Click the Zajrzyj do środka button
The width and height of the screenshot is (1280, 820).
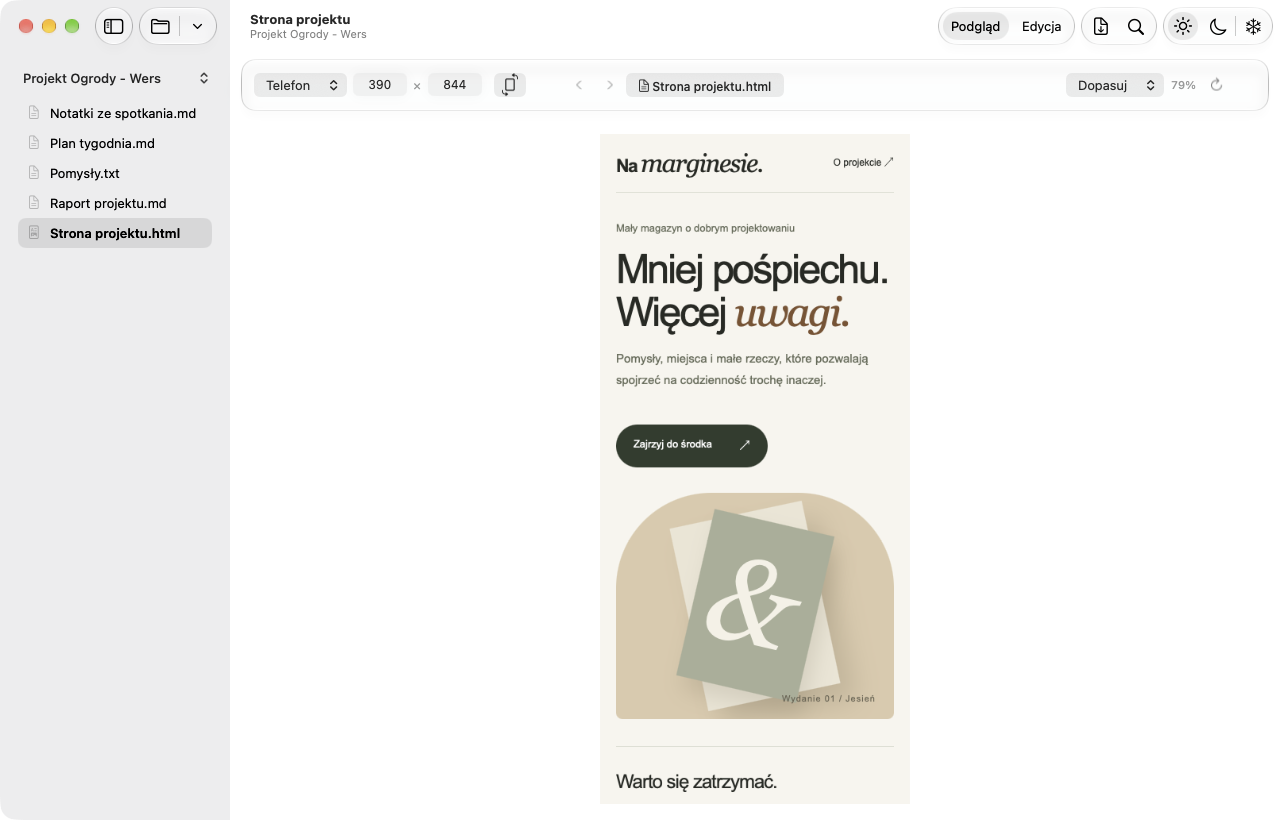(692, 445)
